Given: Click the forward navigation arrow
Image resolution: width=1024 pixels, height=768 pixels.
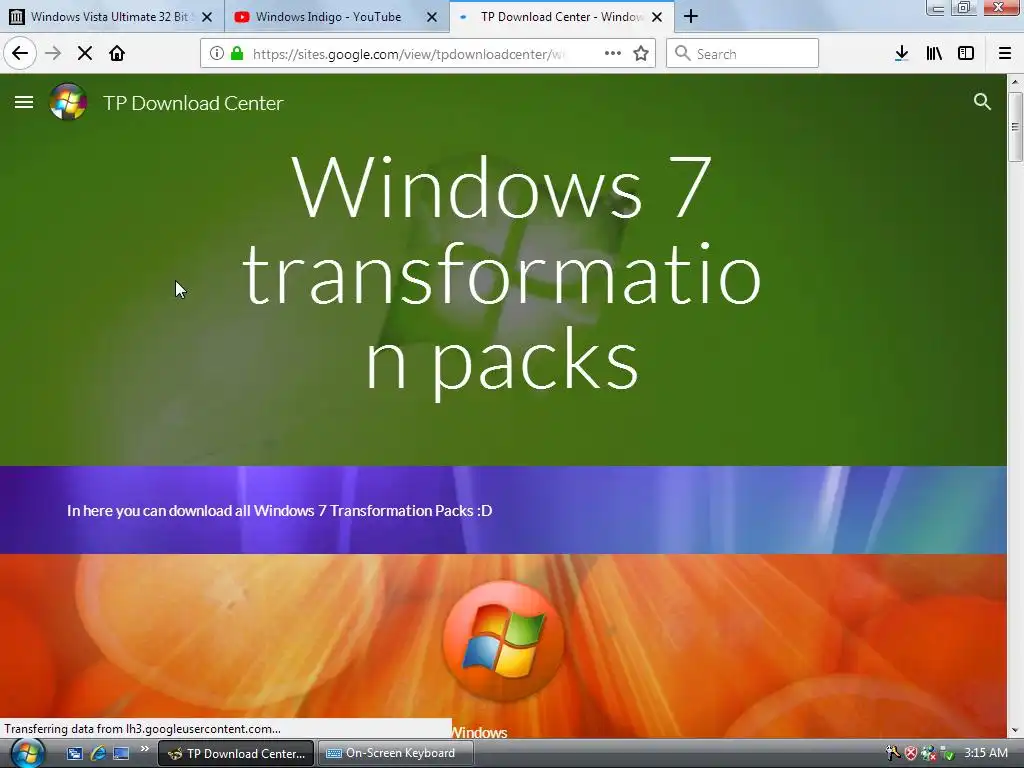Looking at the screenshot, I should (53, 54).
